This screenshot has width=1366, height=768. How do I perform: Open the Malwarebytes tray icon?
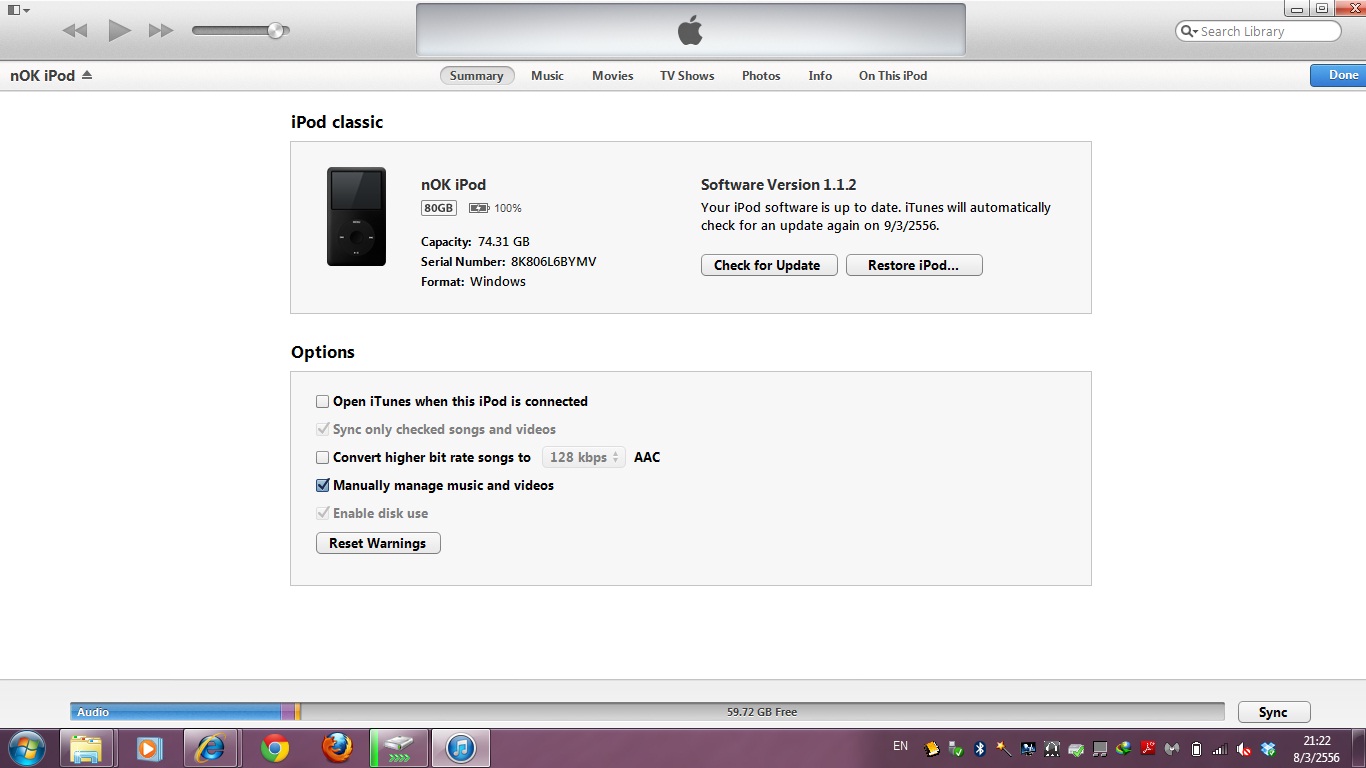click(1172, 748)
